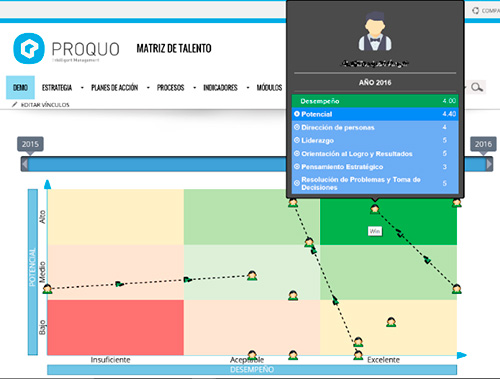Collapse the Potencial row toggle
The height and width of the screenshot is (379, 500).
297,114
